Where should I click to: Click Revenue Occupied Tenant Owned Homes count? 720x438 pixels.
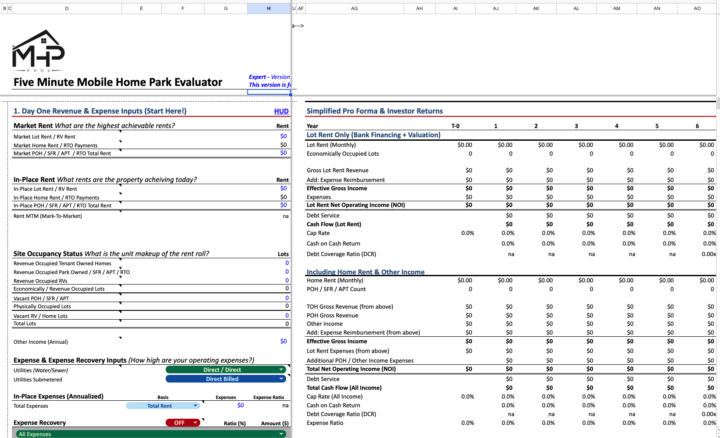[287, 263]
